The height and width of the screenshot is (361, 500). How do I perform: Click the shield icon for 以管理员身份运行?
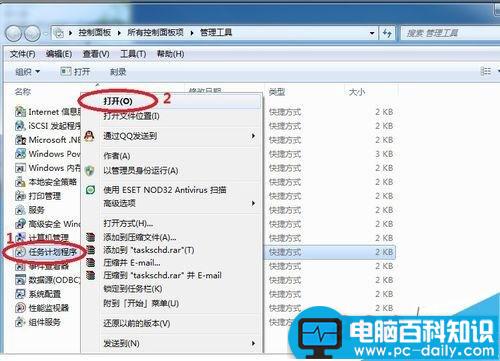(x=90, y=171)
